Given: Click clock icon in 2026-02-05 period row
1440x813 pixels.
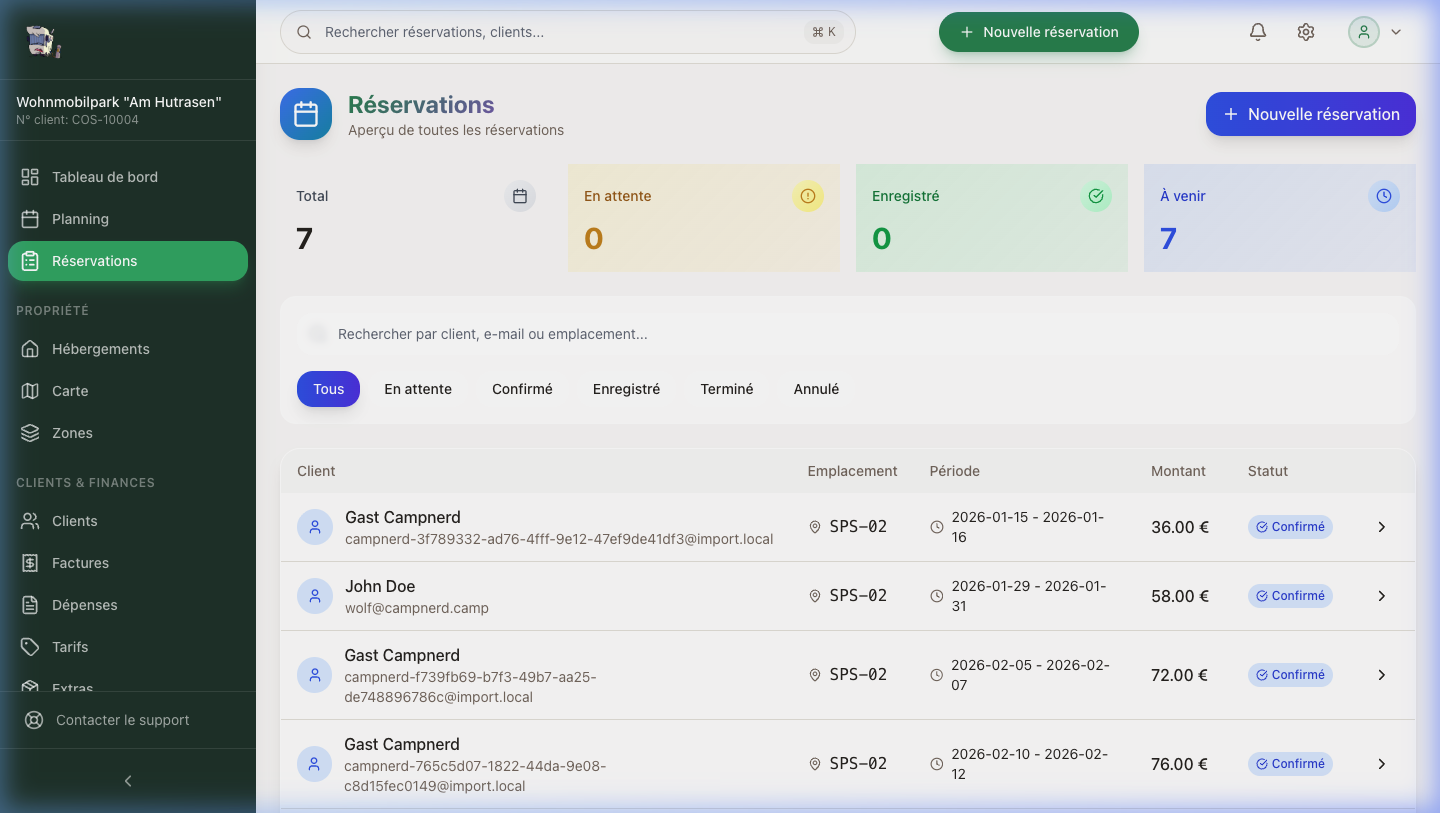Looking at the screenshot, I should [x=937, y=675].
